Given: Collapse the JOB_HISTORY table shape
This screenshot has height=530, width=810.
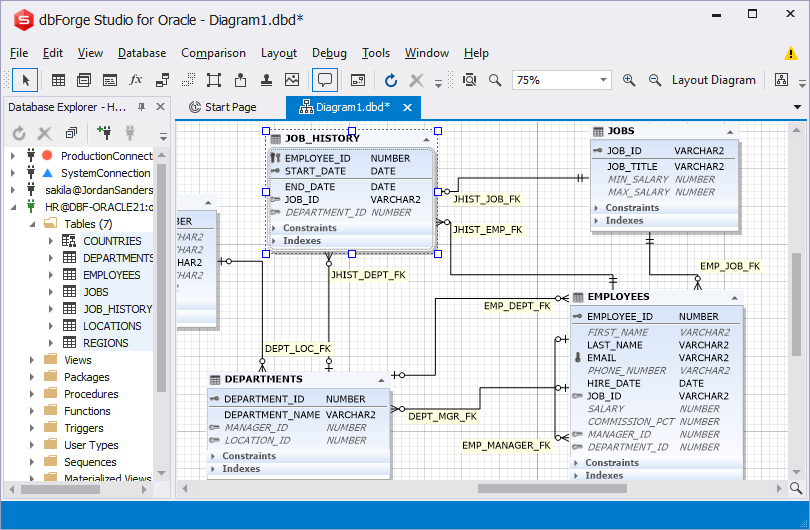Looking at the screenshot, I should (x=427, y=140).
